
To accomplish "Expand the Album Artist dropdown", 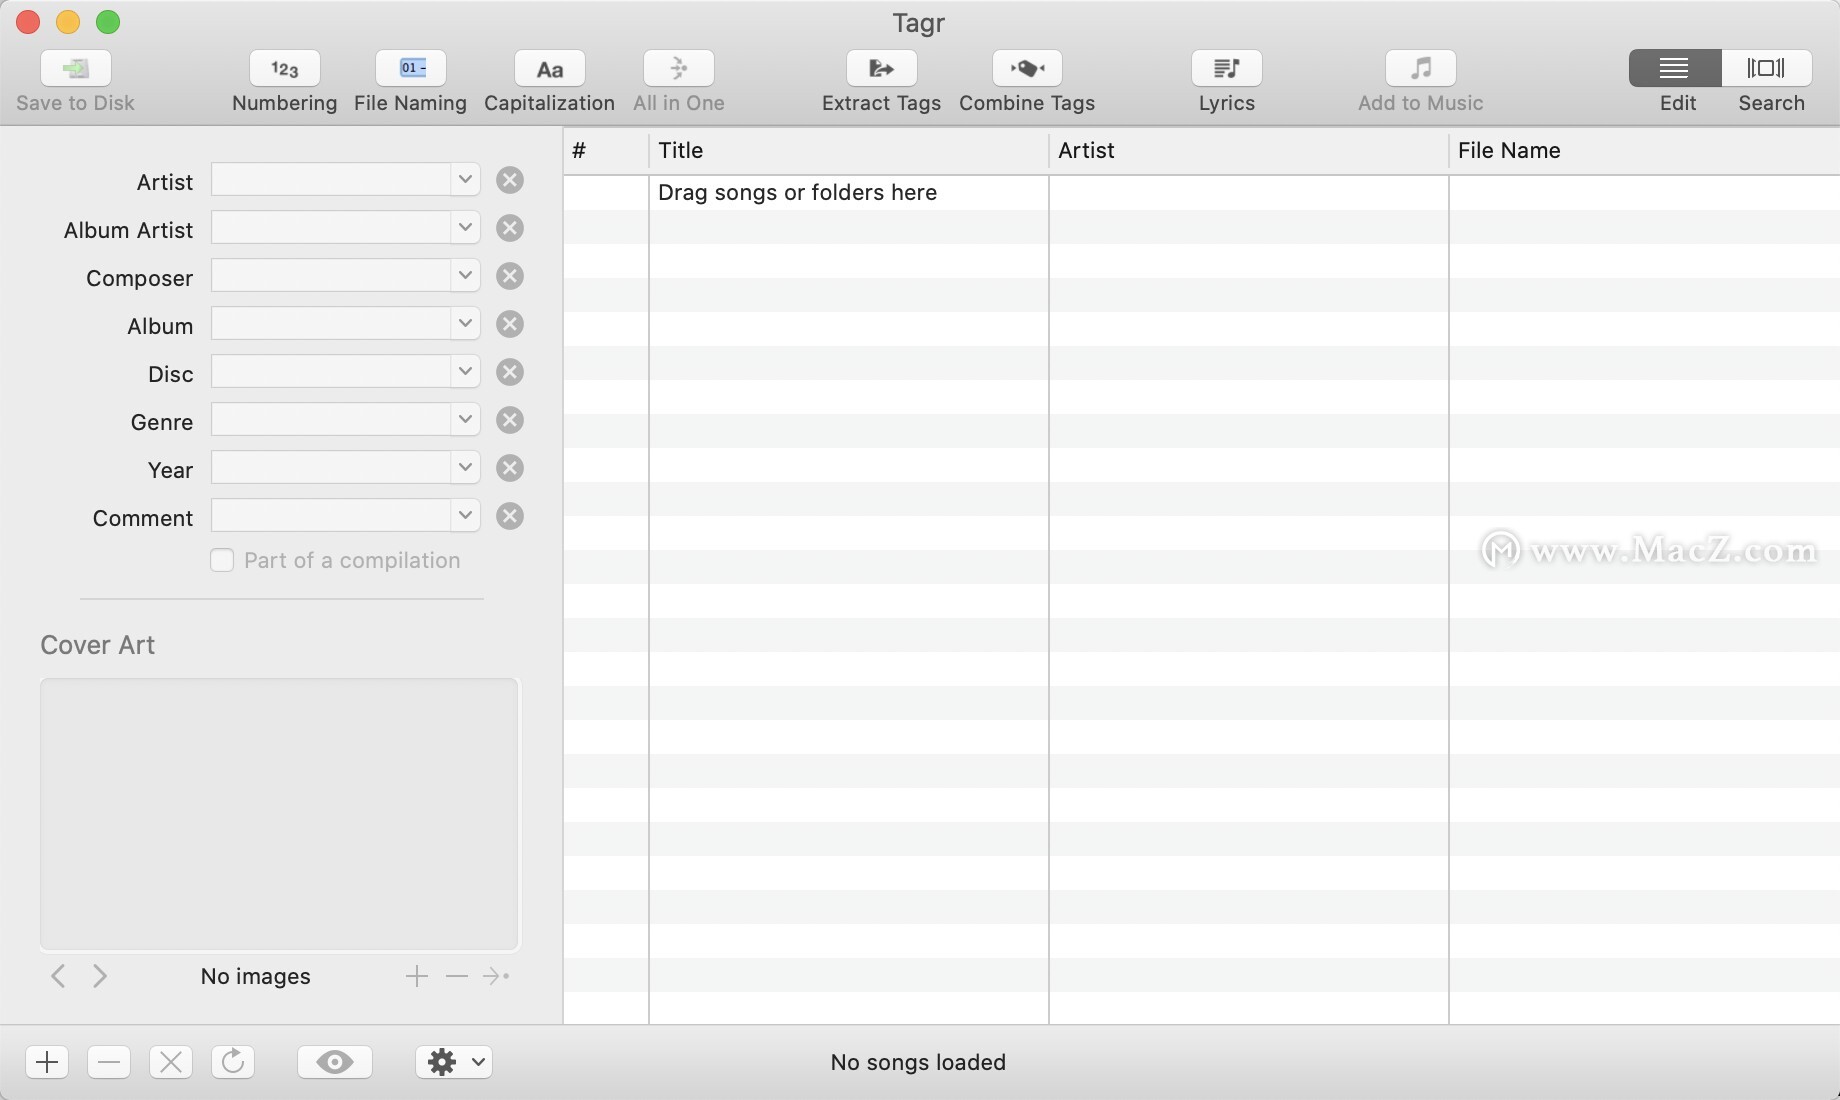I will (x=465, y=228).
